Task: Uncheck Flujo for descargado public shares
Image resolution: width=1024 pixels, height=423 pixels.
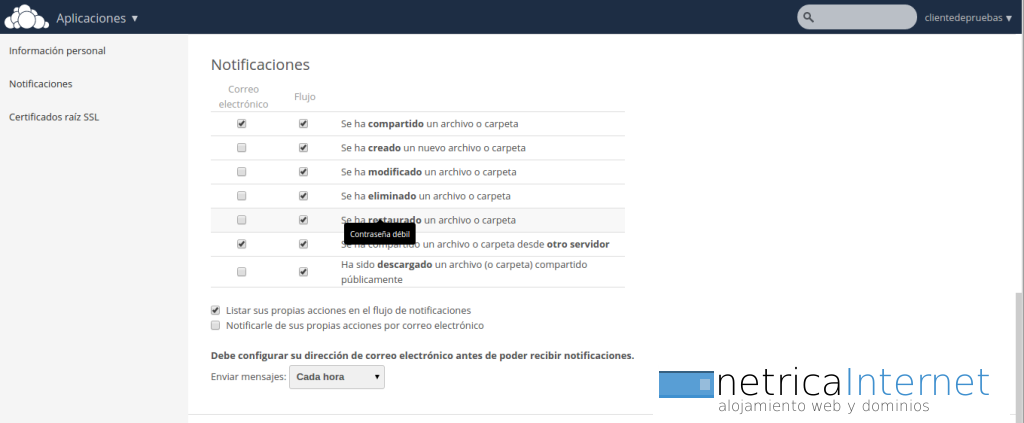Action: pyautogui.click(x=303, y=272)
